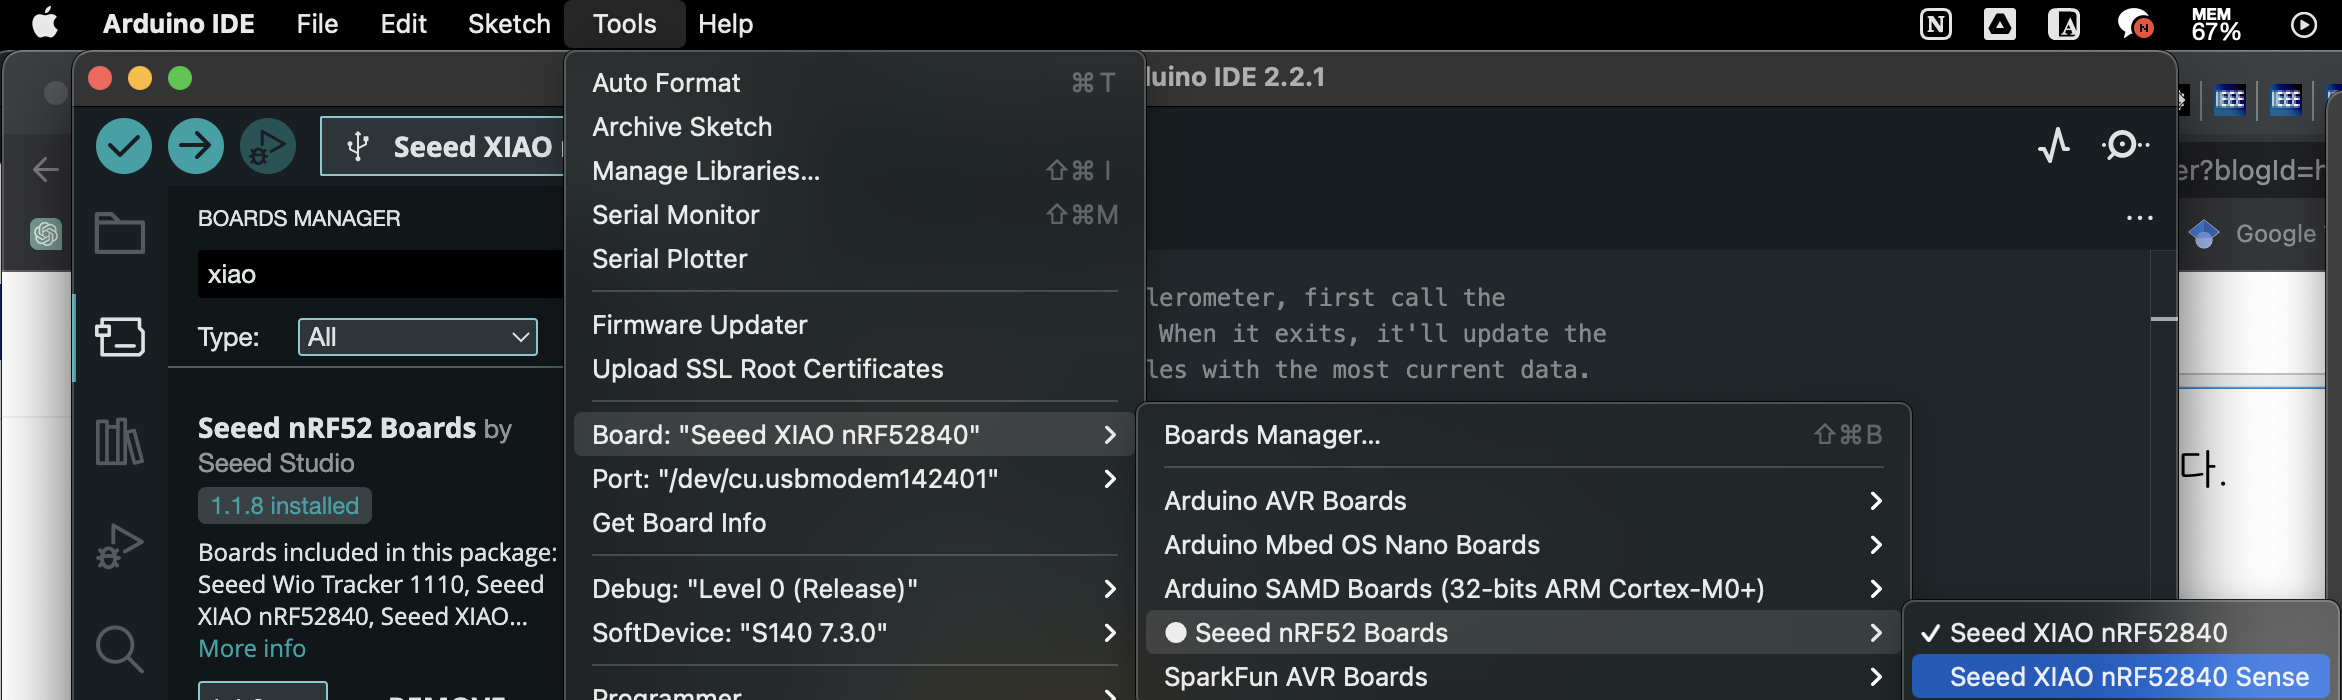Open the Library Manager sidebar icon
The height and width of the screenshot is (700, 2342).
pos(120,441)
